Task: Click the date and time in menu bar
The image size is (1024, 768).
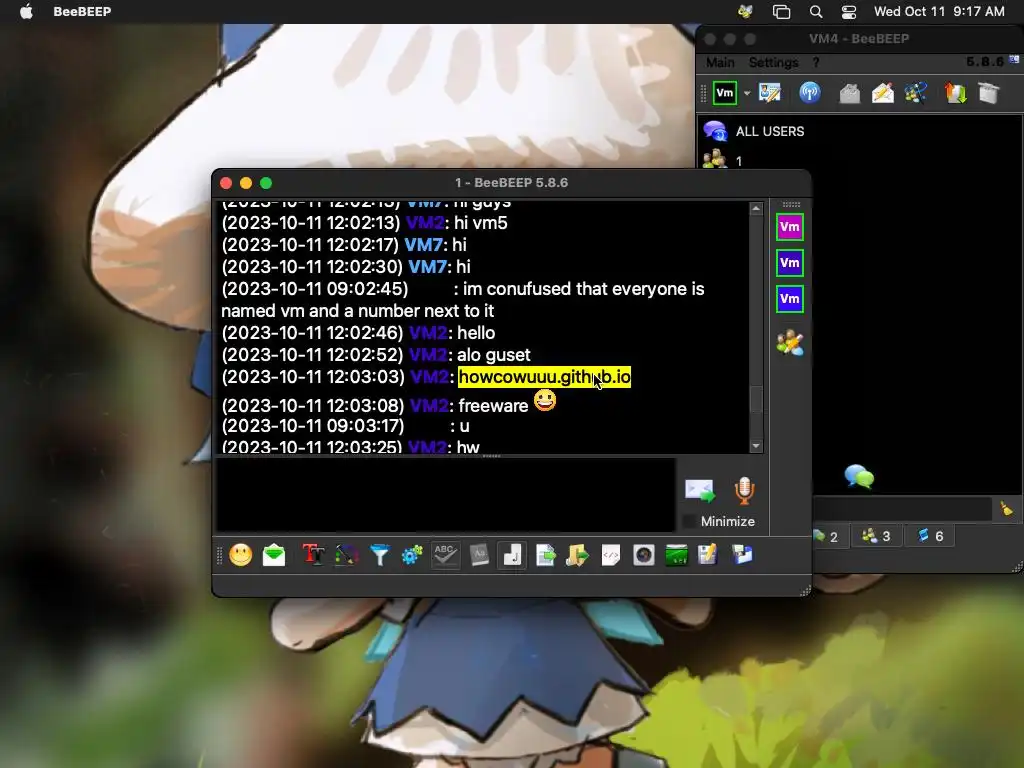Action: (x=939, y=11)
